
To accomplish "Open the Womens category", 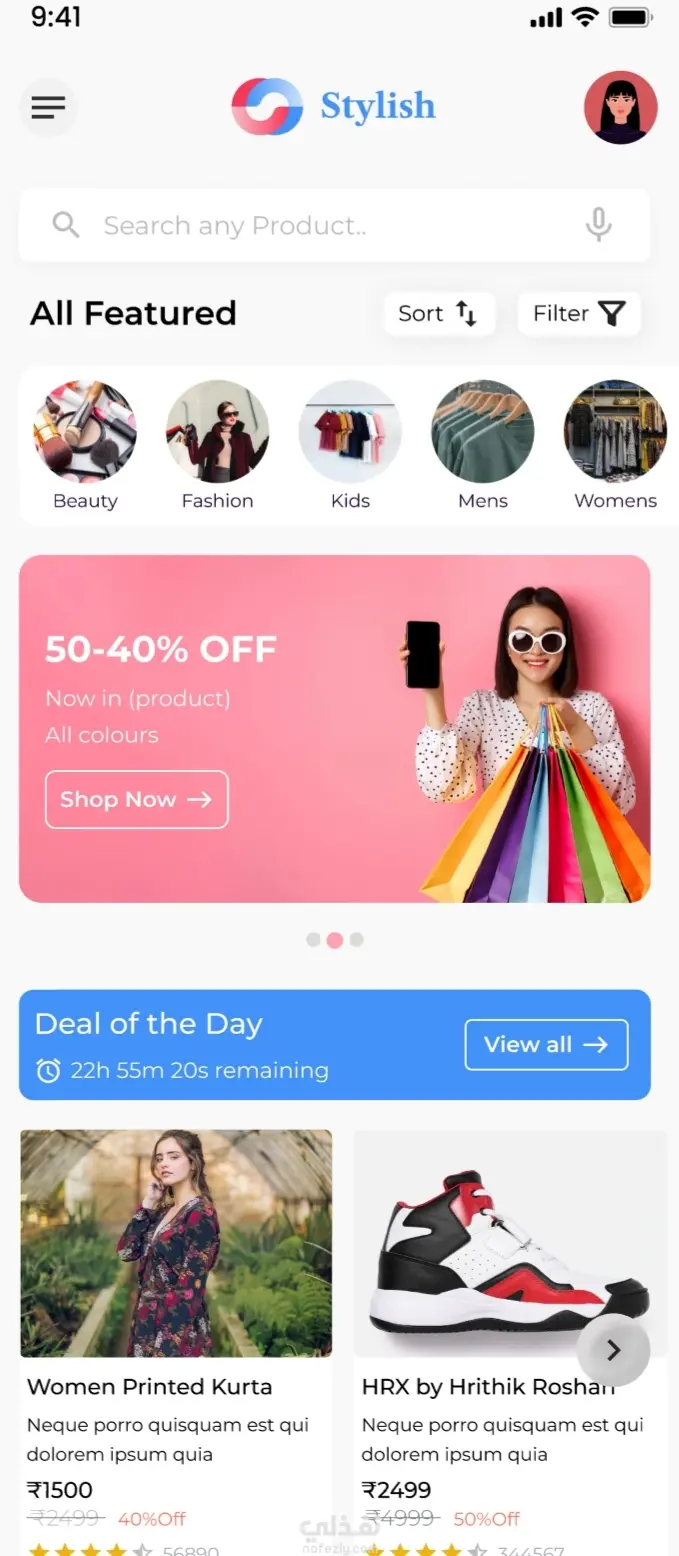I will tap(615, 446).
